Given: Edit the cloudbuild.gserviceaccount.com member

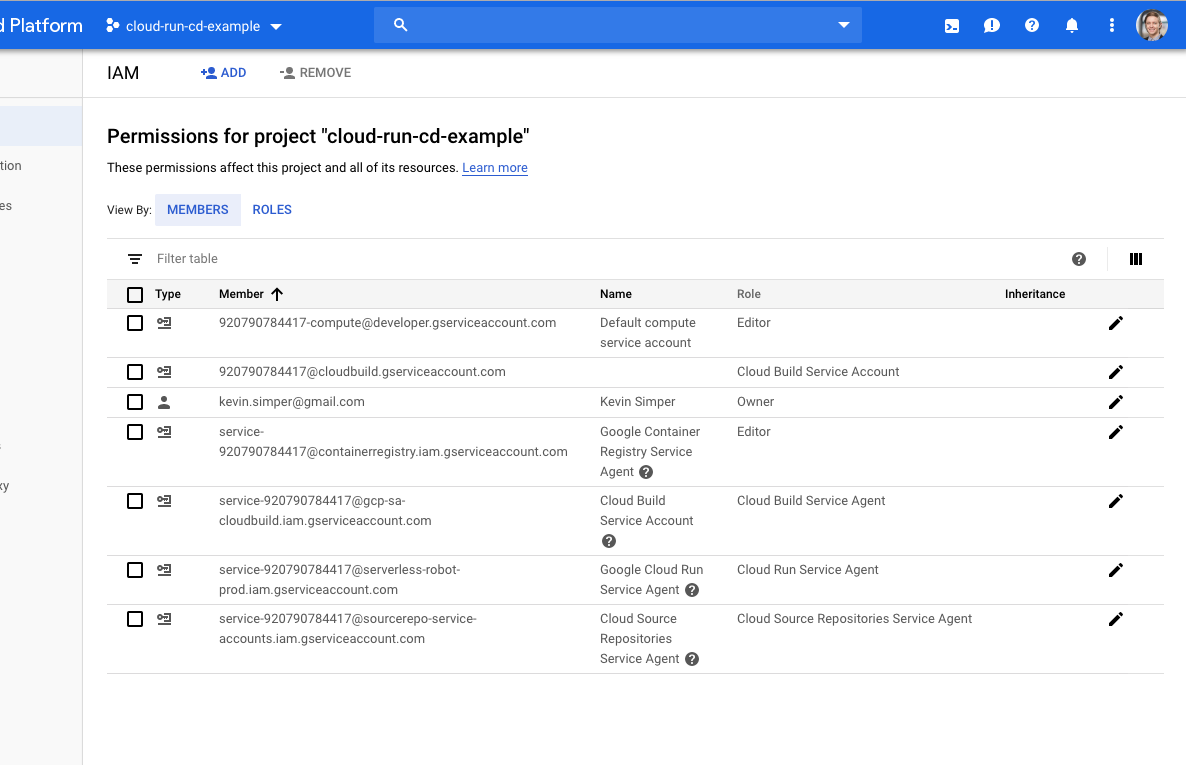Looking at the screenshot, I should pos(1116,372).
